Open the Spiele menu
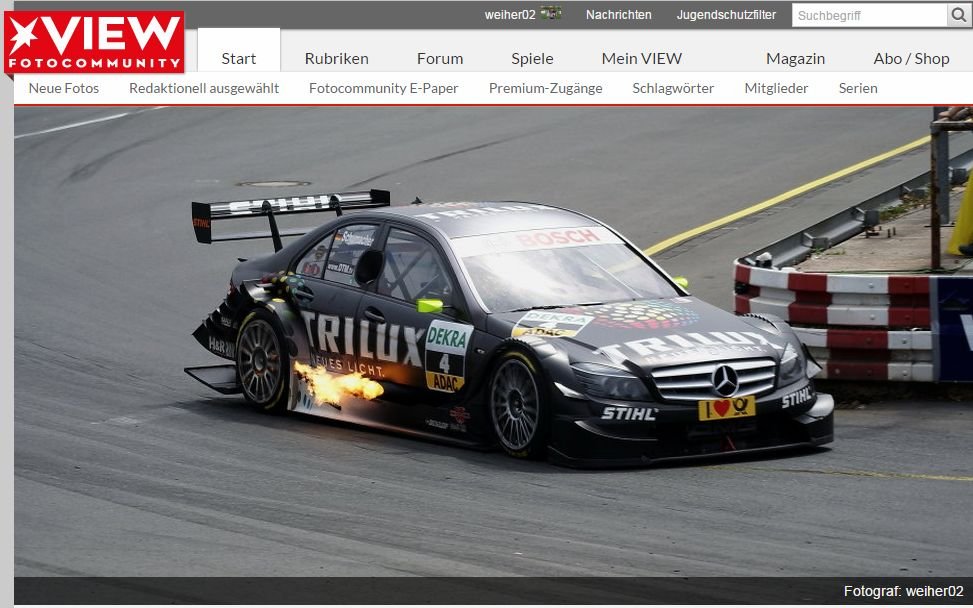973x608 pixels. click(x=532, y=58)
